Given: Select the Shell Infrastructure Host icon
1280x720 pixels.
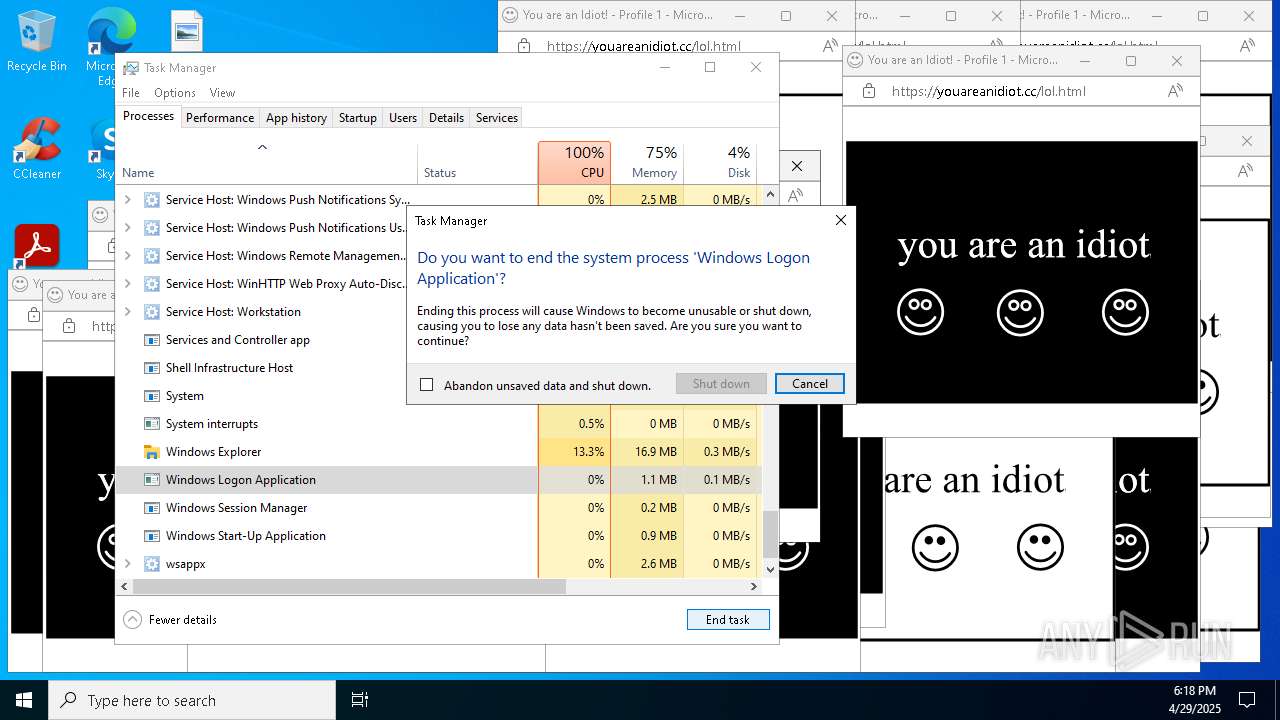Looking at the screenshot, I should coord(152,368).
